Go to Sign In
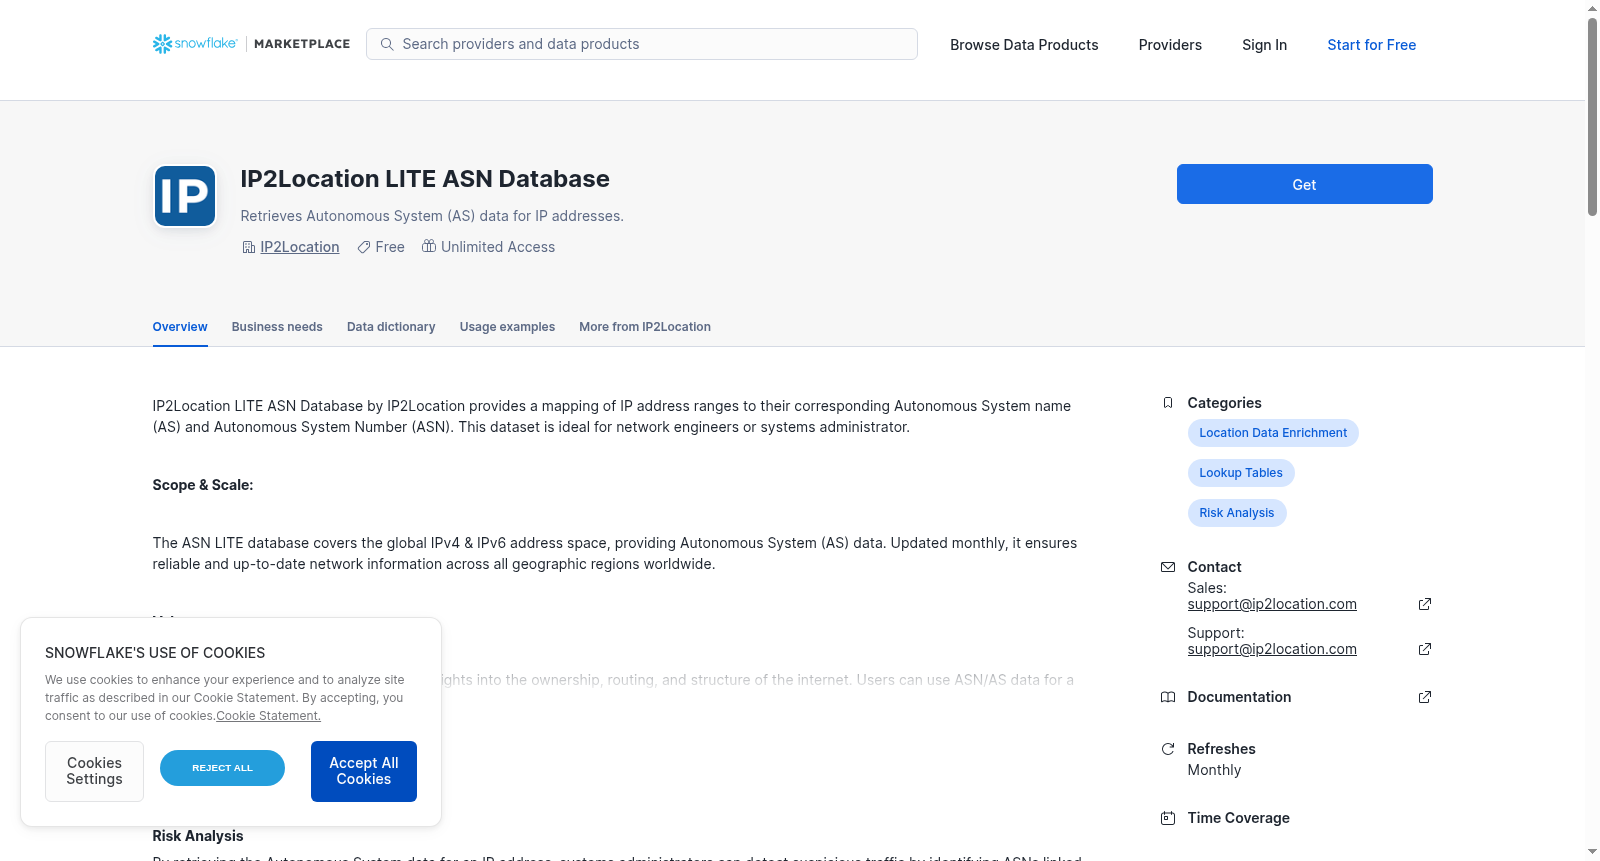 tap(1264, 45)
